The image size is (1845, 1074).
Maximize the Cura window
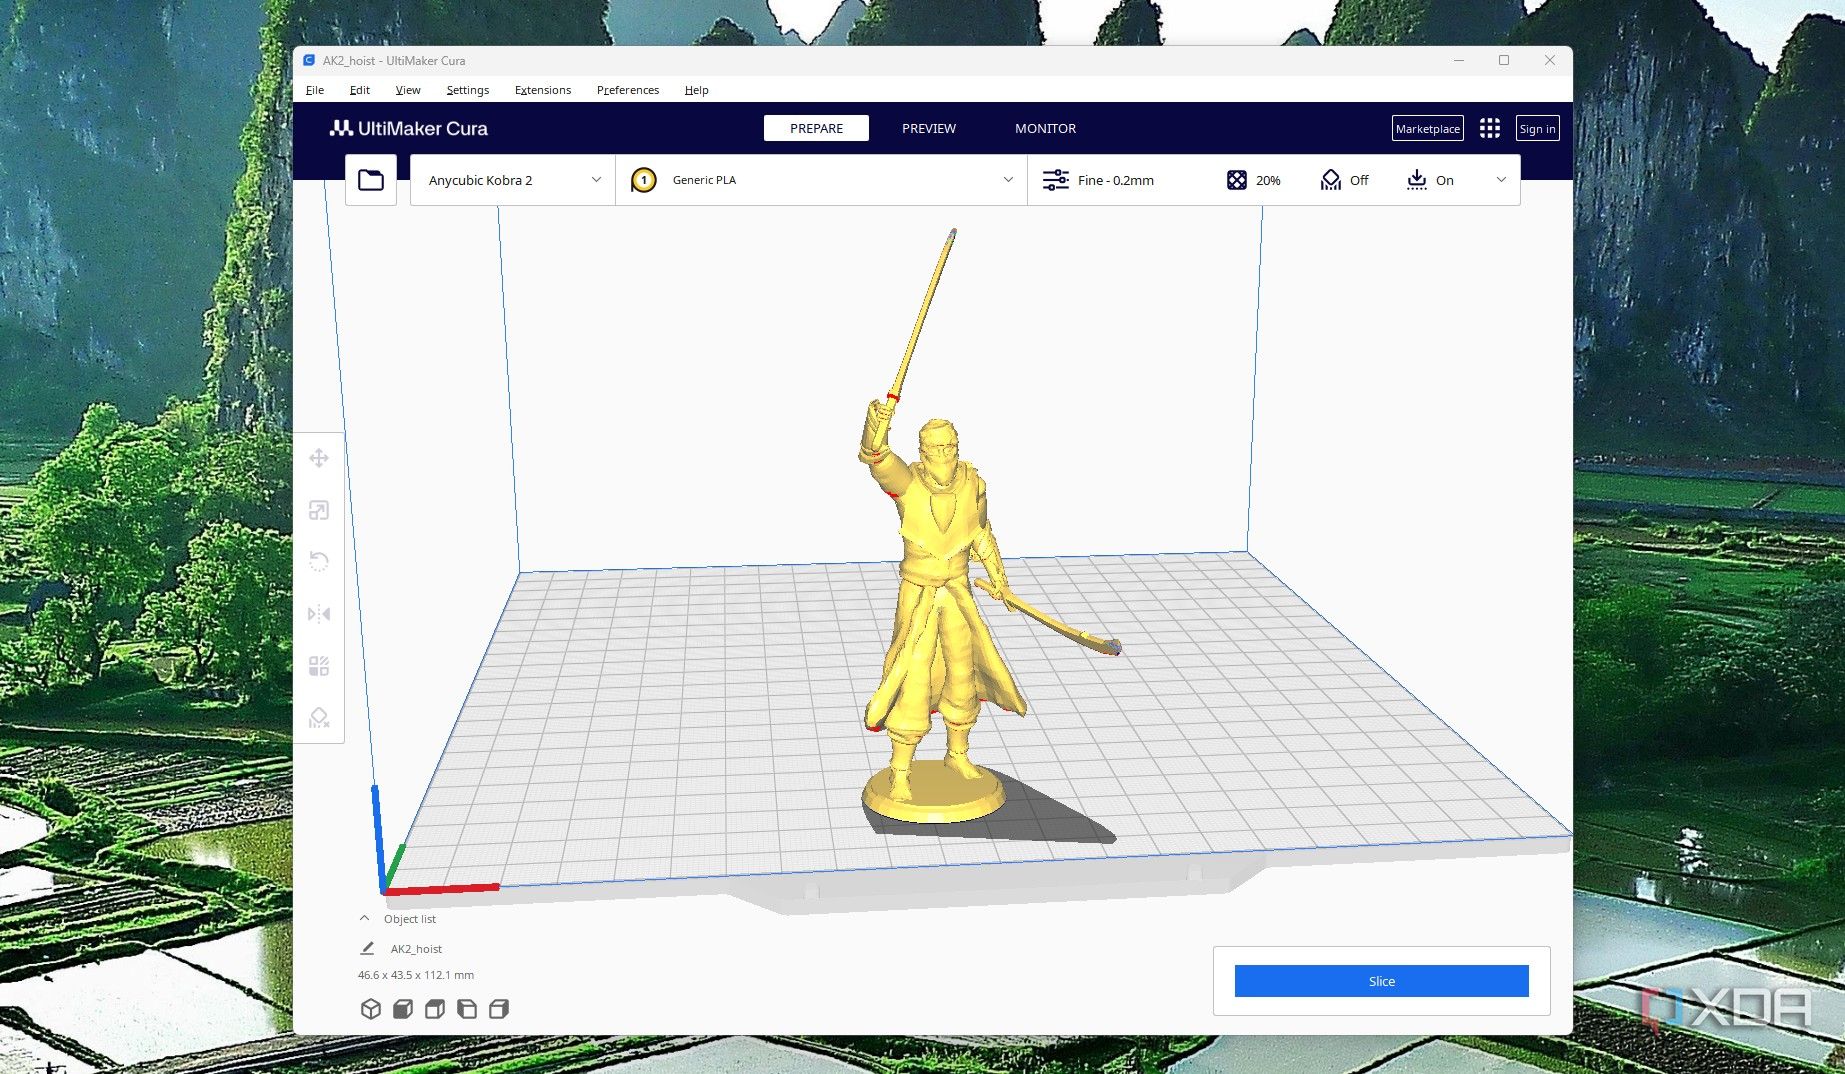[1504, 60]
